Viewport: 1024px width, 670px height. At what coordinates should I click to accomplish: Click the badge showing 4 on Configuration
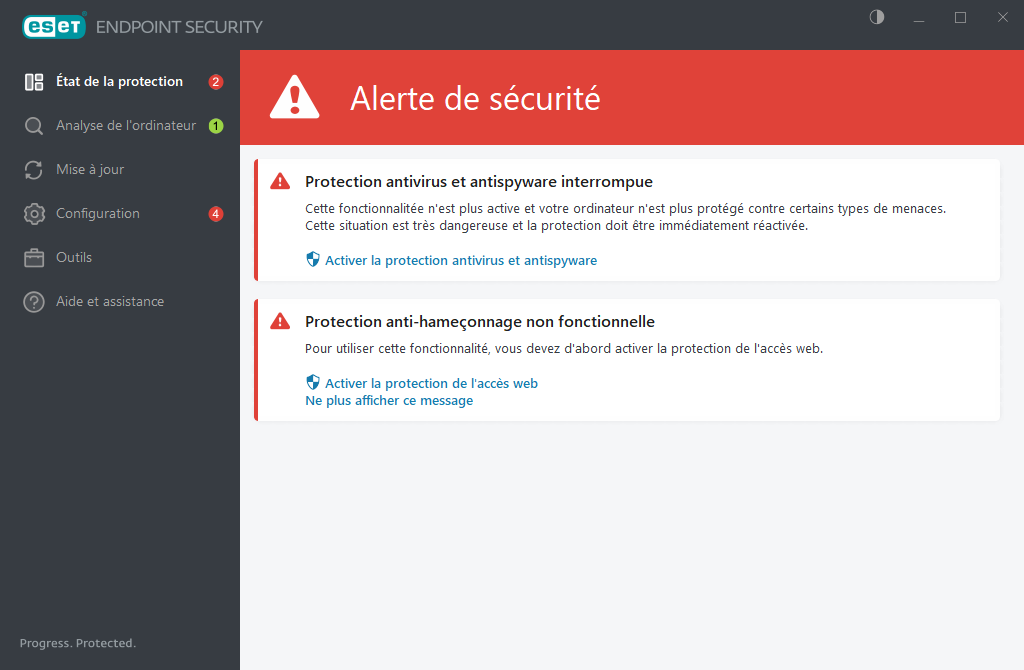tap(215, 213)
